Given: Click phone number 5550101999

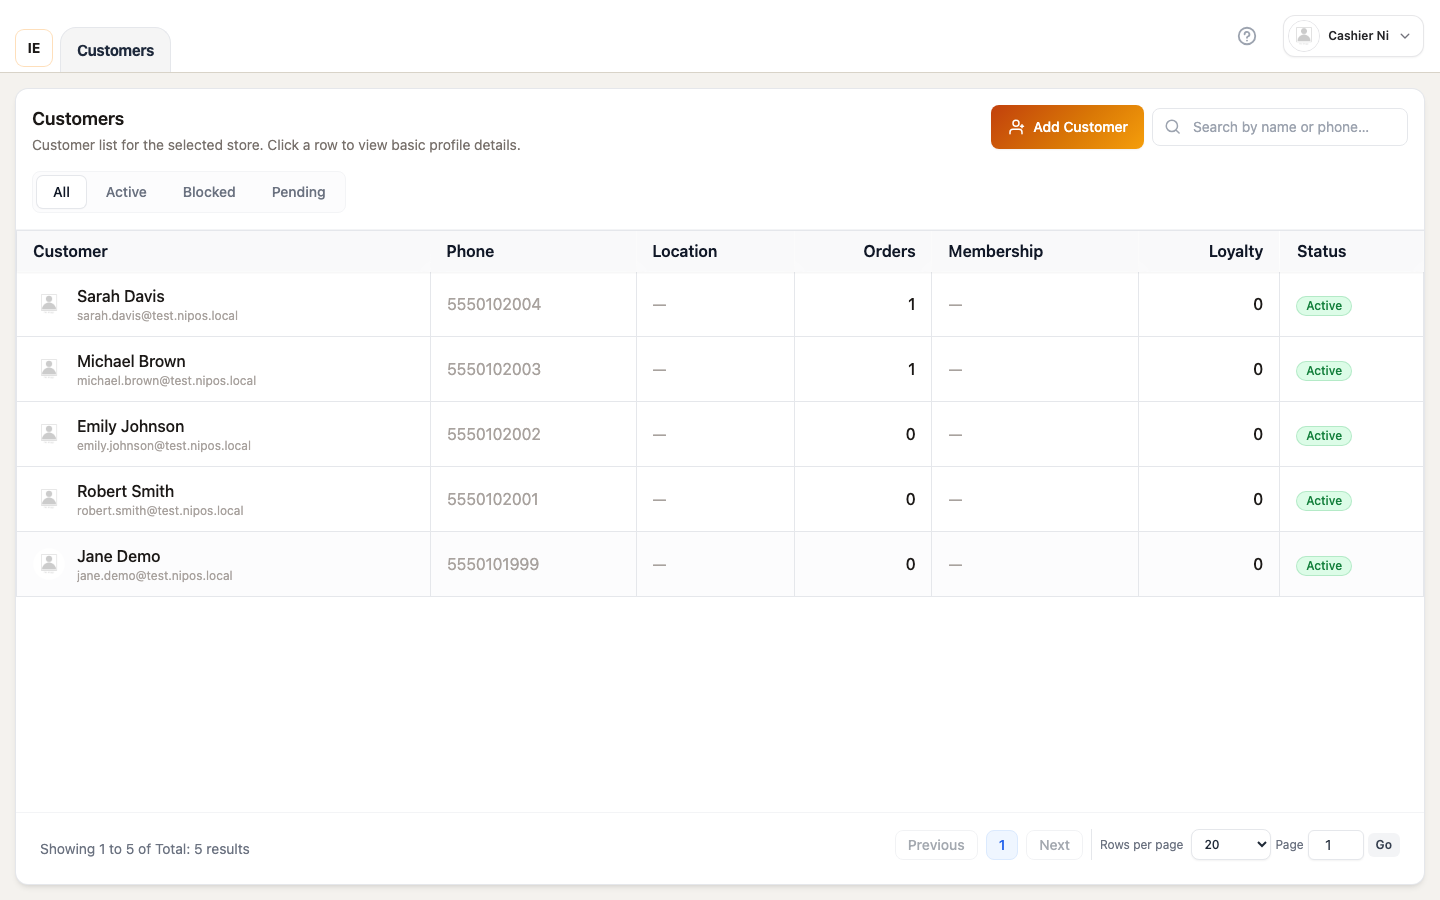Looking at the screenshot, I should [x=493, y=564].
